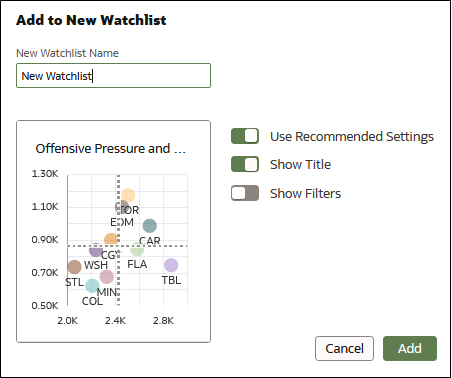The height and width of the screenshot is (378, 452).
Task: Click the Offensive Pressure chart title
Action: click(x=110, y=149)
